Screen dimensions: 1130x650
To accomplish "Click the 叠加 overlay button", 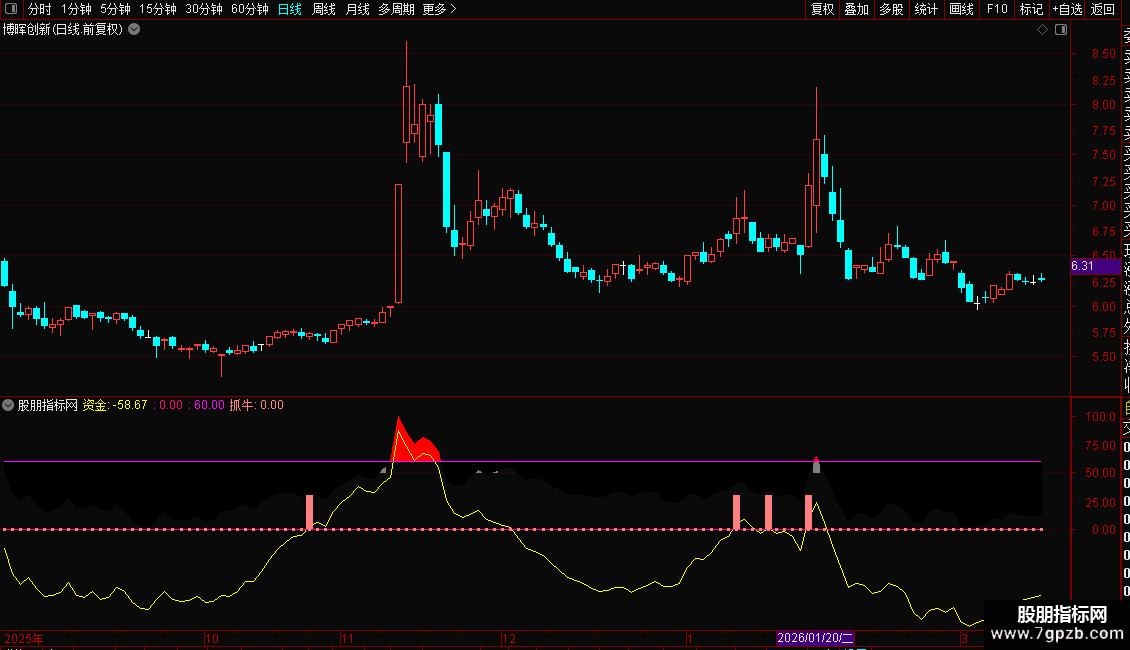I will click(x=857, y=9).
